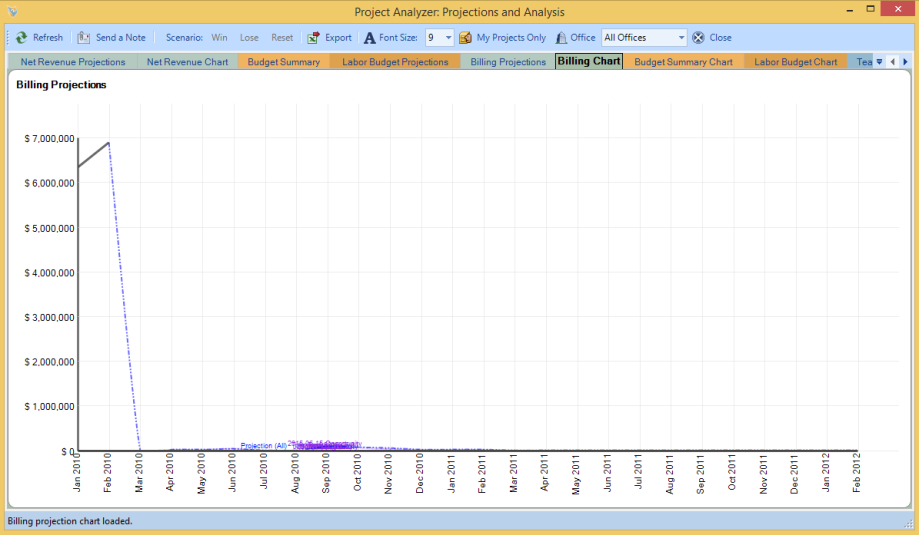Click the Send a Note icon

point(84,38)
